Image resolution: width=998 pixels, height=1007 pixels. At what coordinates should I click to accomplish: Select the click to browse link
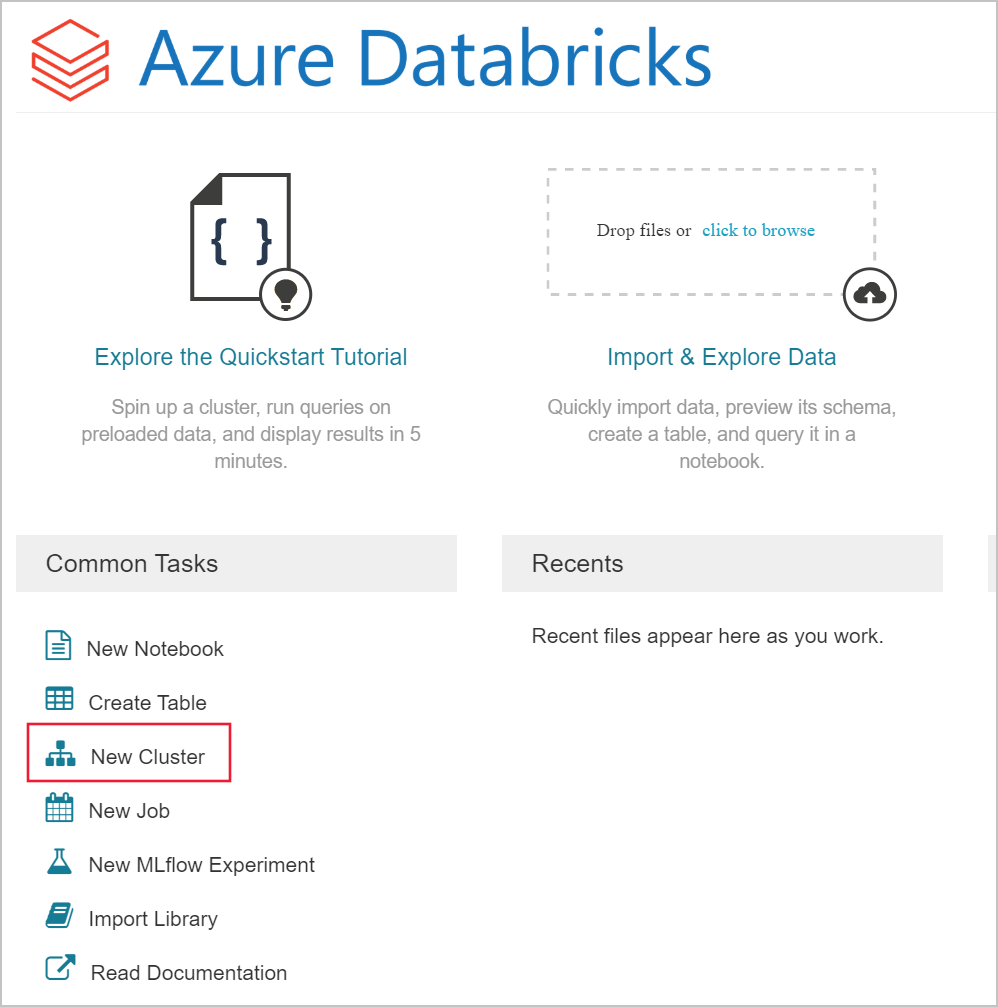click(758, 230)
